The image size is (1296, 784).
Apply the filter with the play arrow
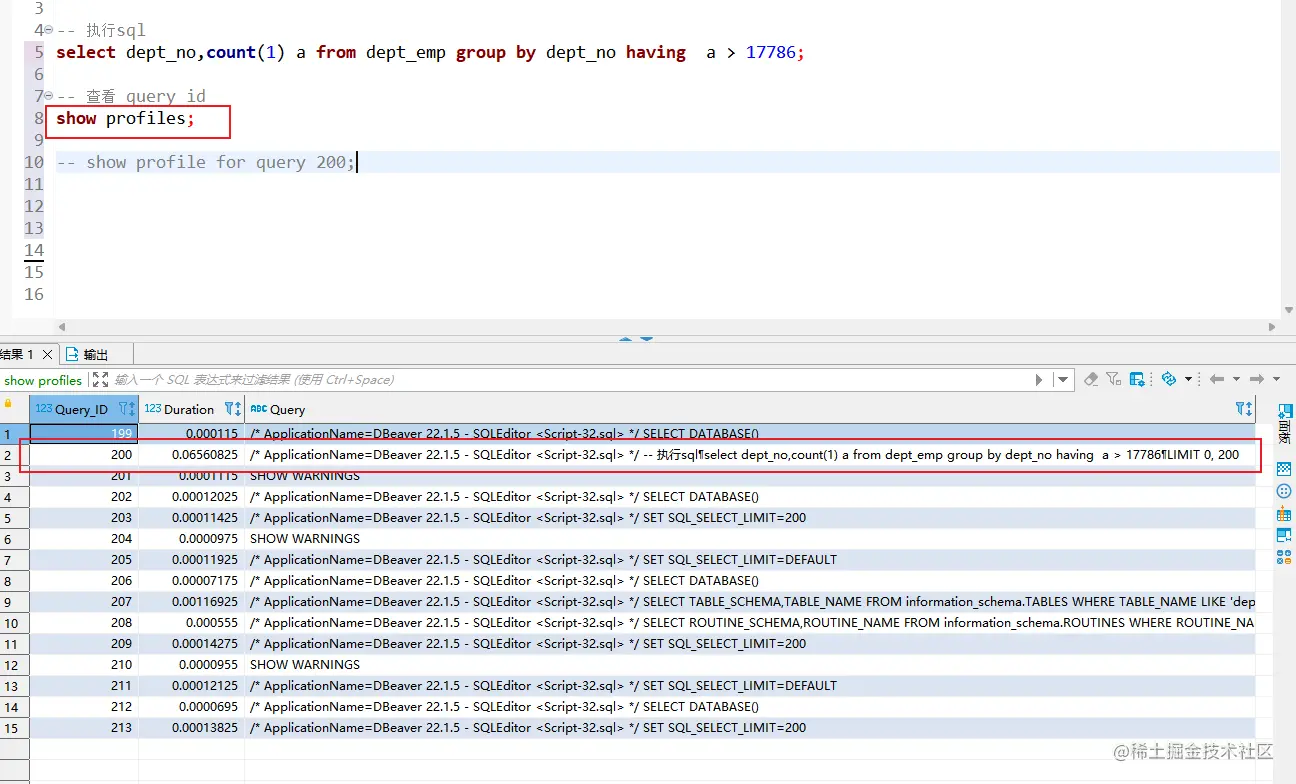1039,379
